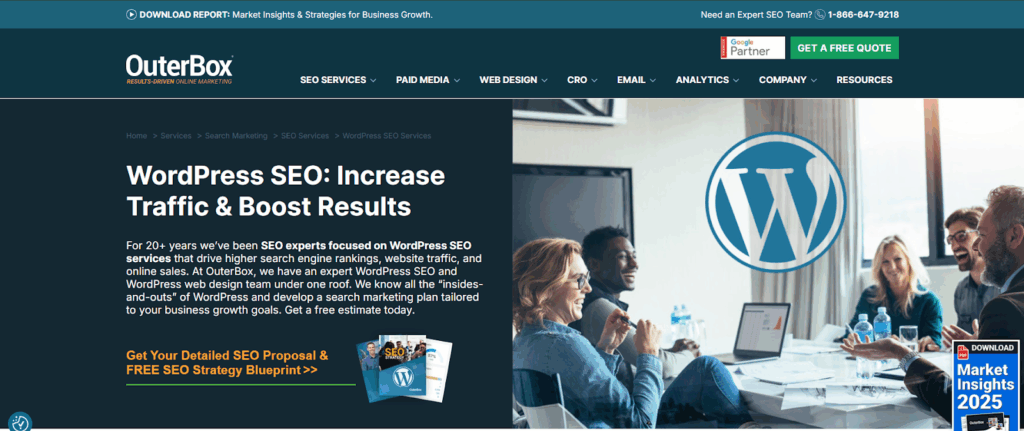Go to the Resources menu item
The width and height of the screenshot is (1024, 431).
click(x=864, y=80)
